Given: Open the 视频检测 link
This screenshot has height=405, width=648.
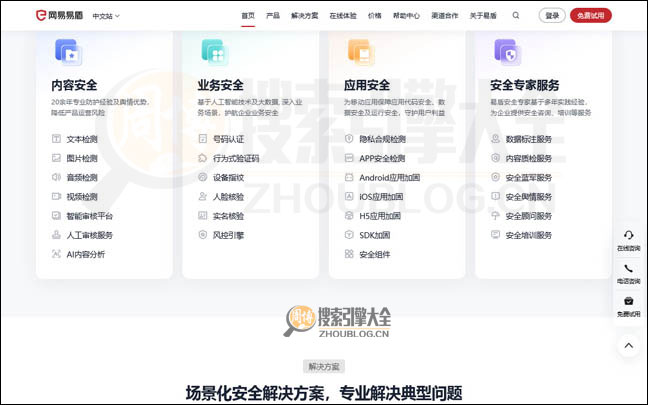Looking at the screenshot, I should (x=82, y=197).
